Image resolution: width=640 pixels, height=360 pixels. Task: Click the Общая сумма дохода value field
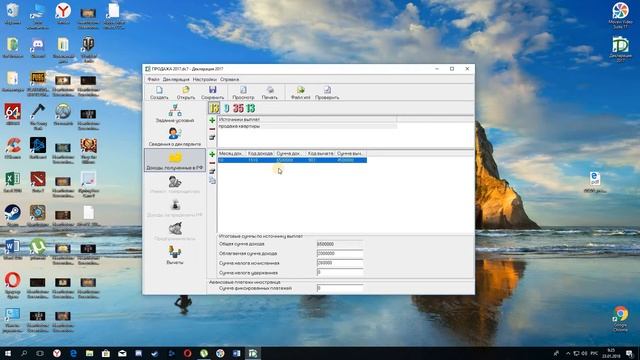(x=340, y=244)
